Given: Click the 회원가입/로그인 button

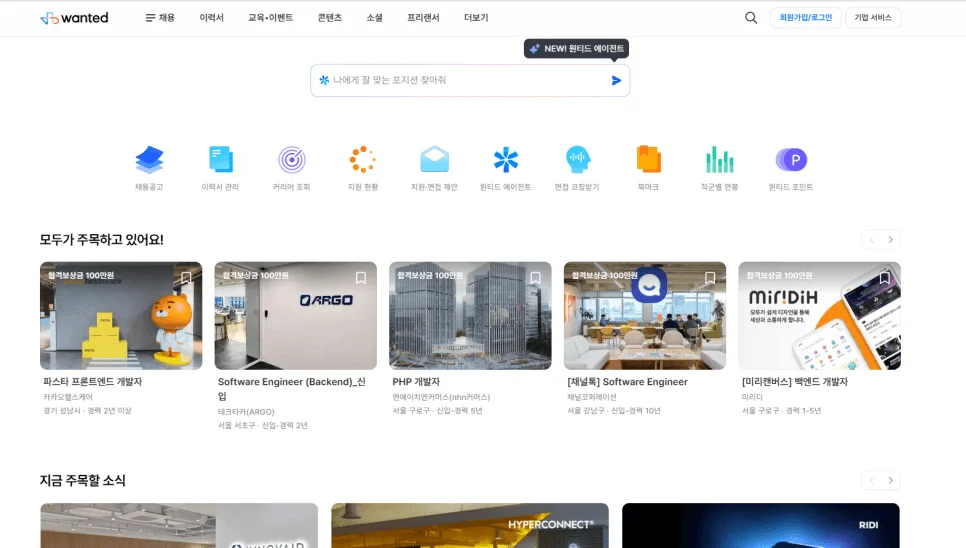Looking at the screenshot, I should click(806, 18).
